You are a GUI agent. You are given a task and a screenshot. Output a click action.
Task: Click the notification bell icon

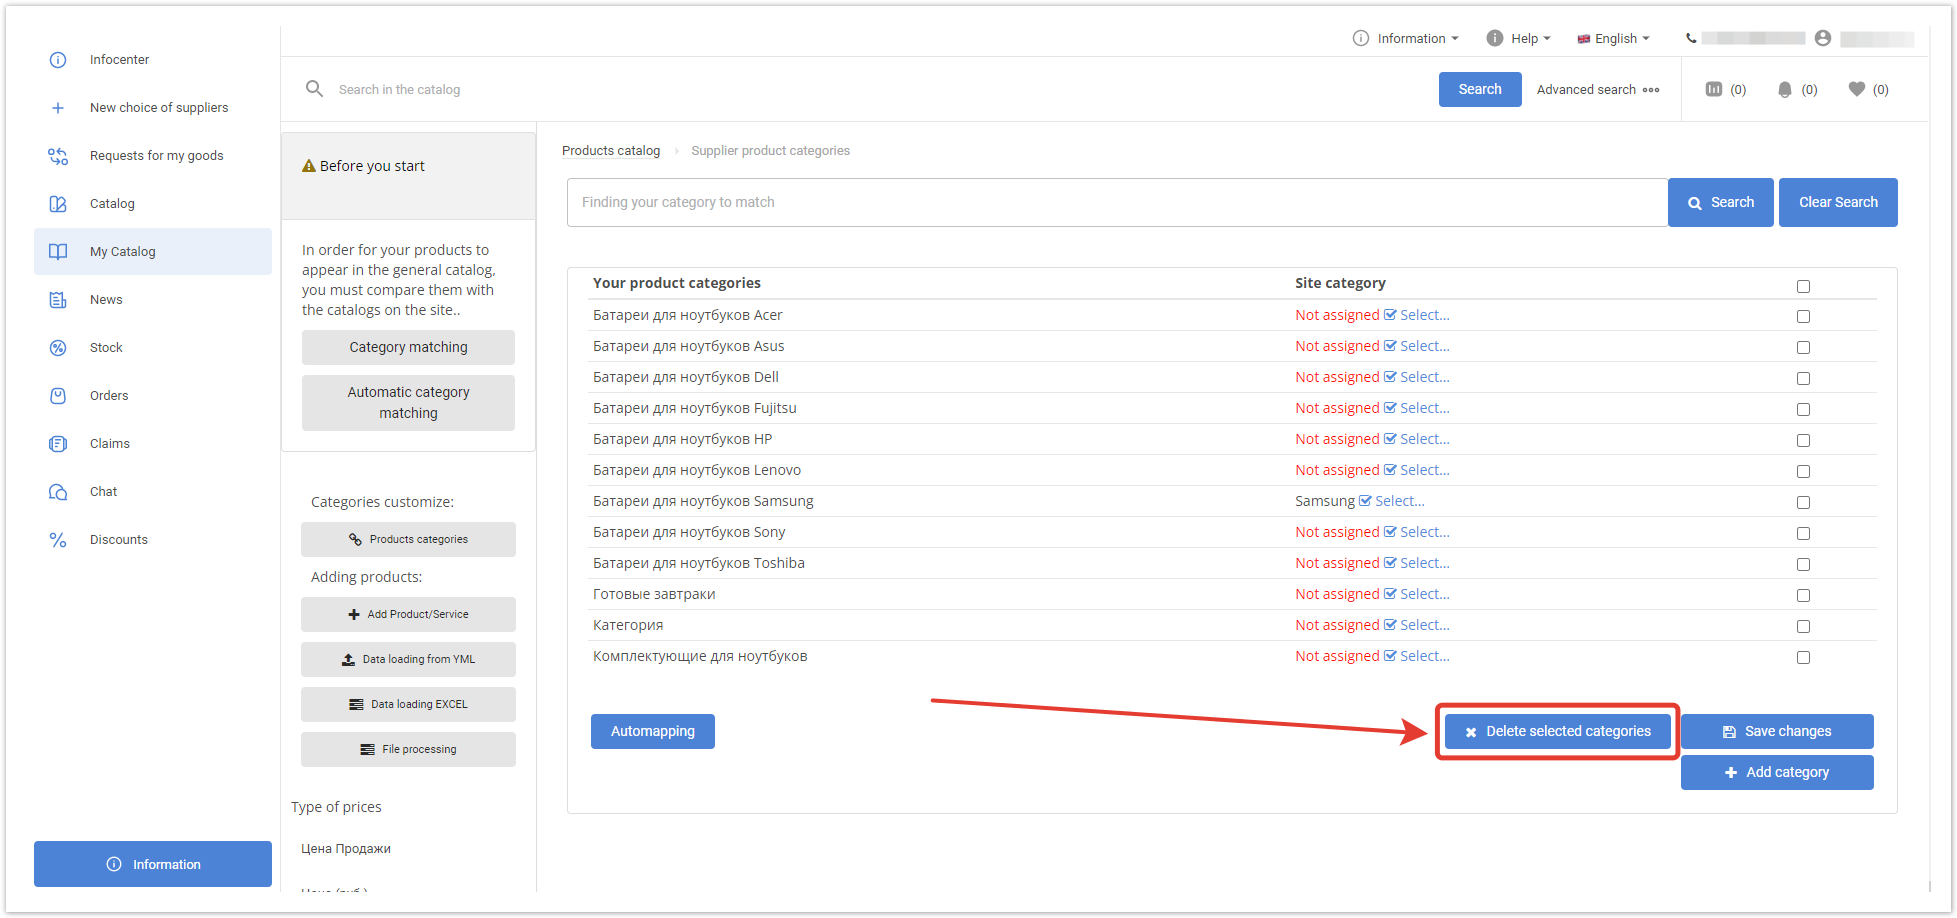(x=1785, y=90)
